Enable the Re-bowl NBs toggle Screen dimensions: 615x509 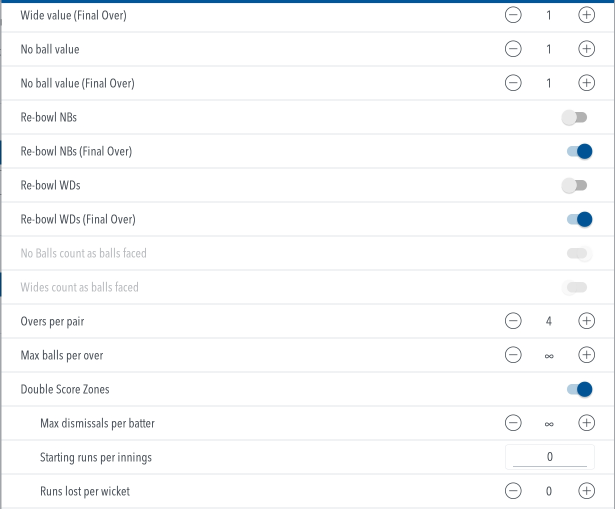[575, 117]
